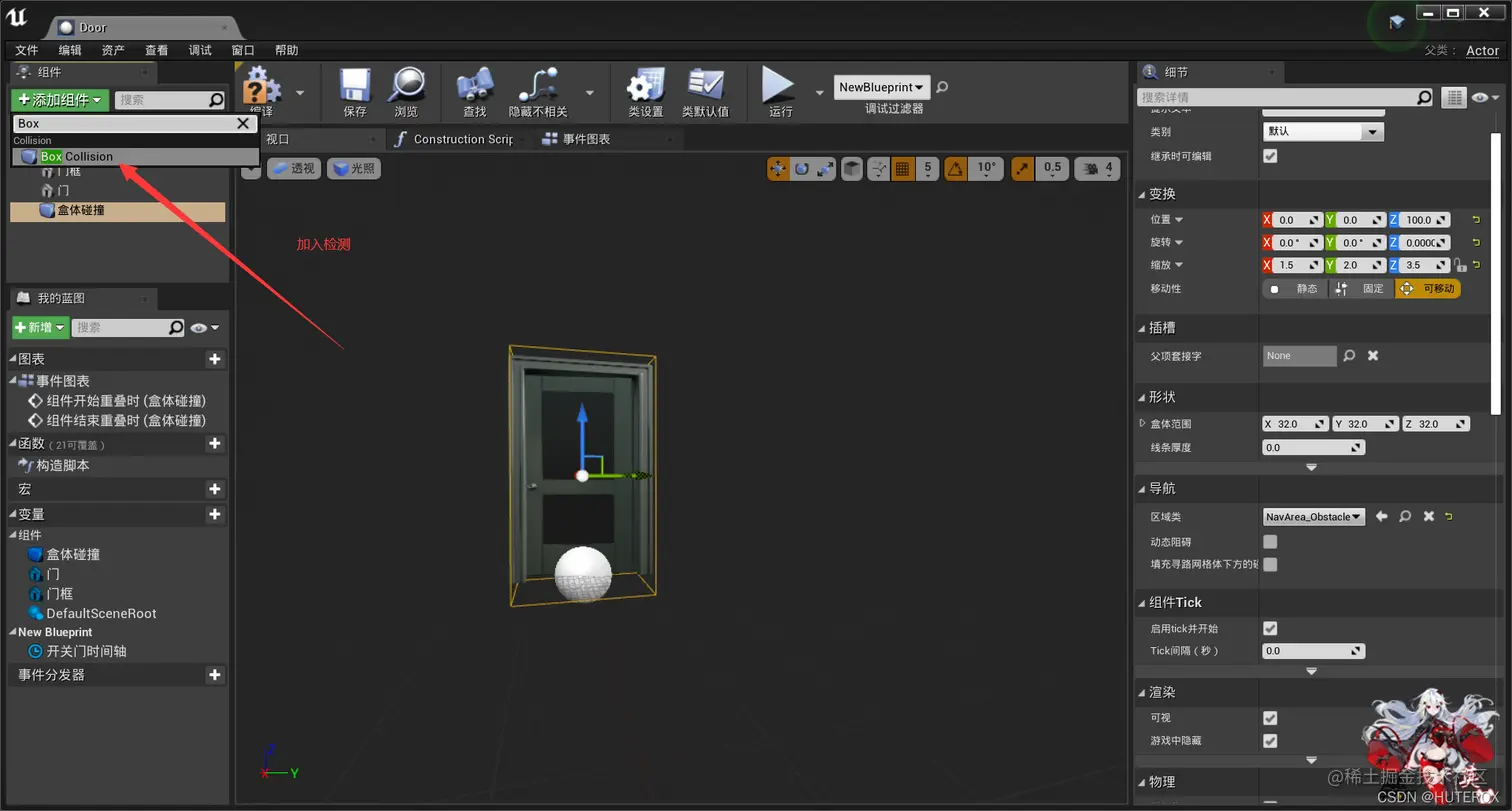Open the run options dropdown arrow
This screenshot has width=1512, height=811.
820,92
